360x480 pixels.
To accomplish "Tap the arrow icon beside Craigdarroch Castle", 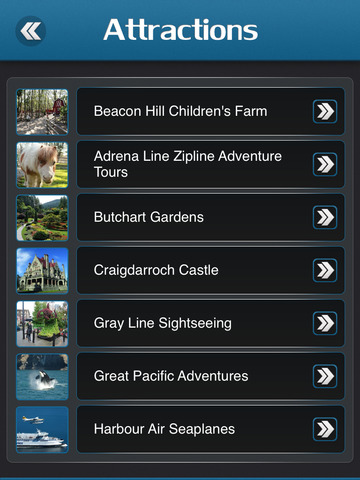I will (x=325, y=270).
